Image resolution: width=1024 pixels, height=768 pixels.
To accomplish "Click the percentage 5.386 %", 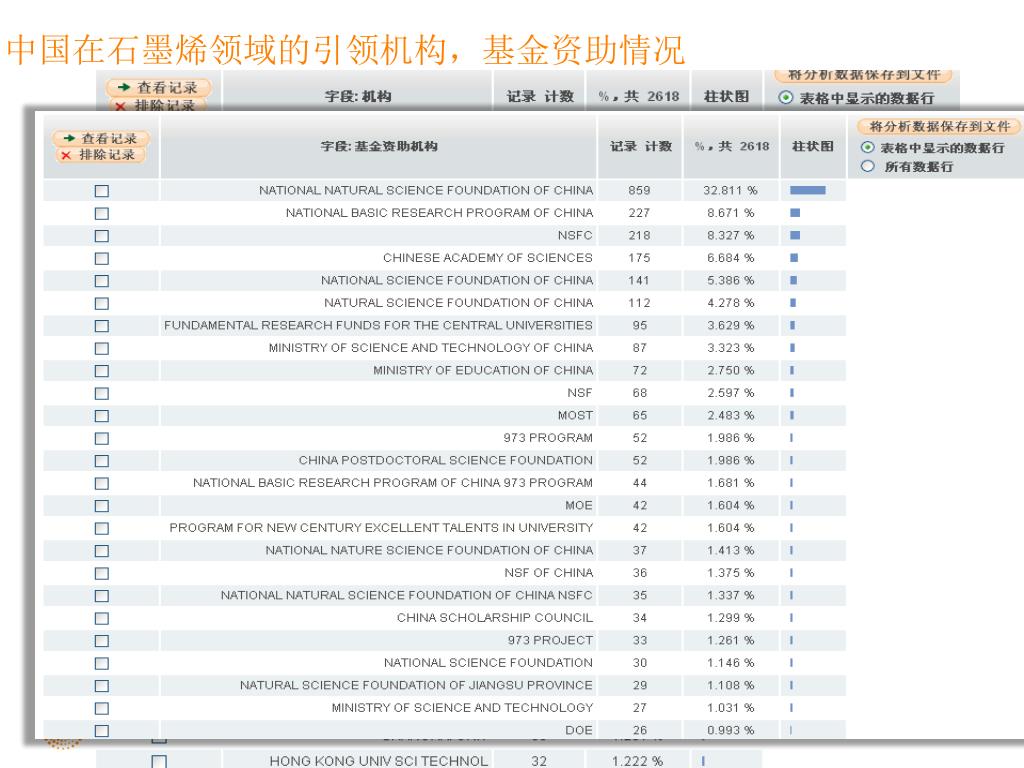I will click(x=730, y=280).
